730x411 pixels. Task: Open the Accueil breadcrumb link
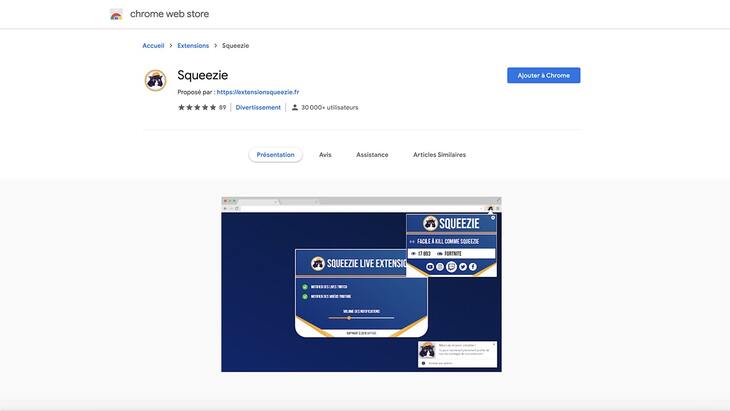pyautogui.click(x=153, y=46)
